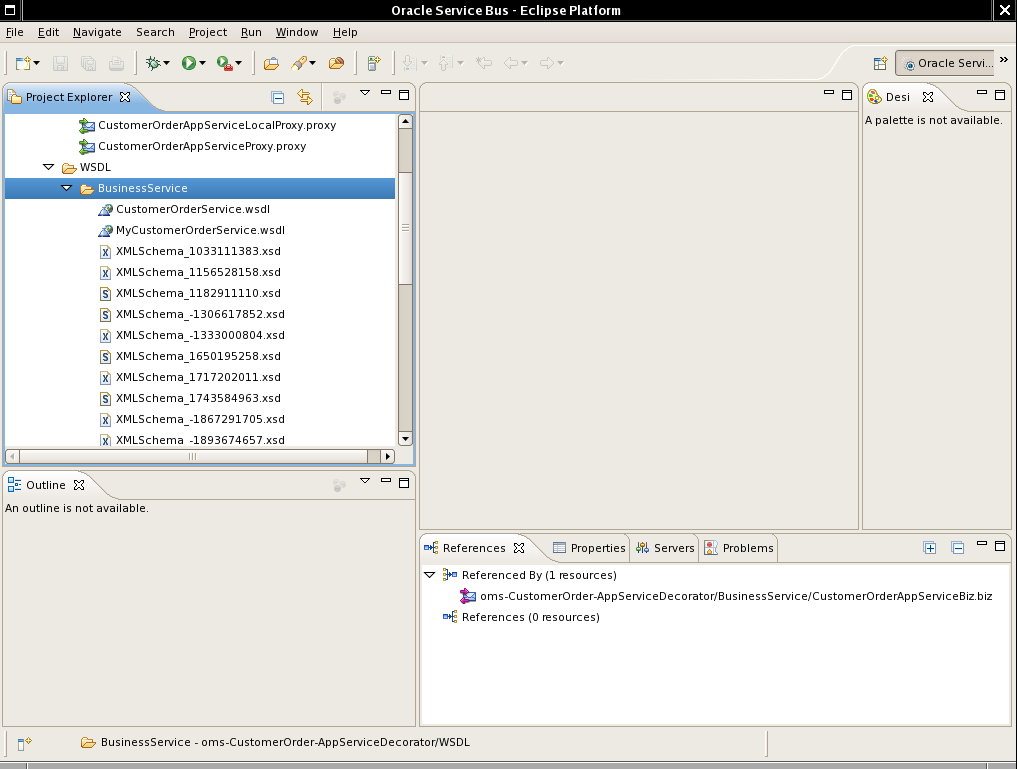
Task: Show more perspectives via chevron button
Action: [1004, 60]
